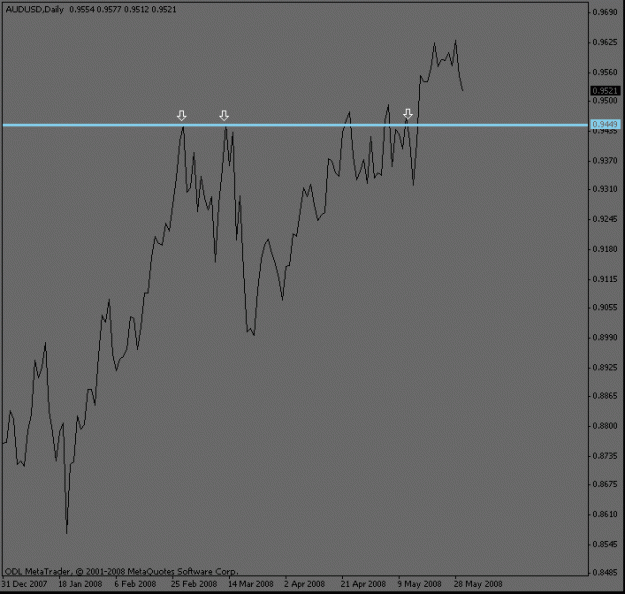Click the 0.8990 price axis label
Image resolution: width=625 pixels, height=594 pixels.
tap(605, 337)
